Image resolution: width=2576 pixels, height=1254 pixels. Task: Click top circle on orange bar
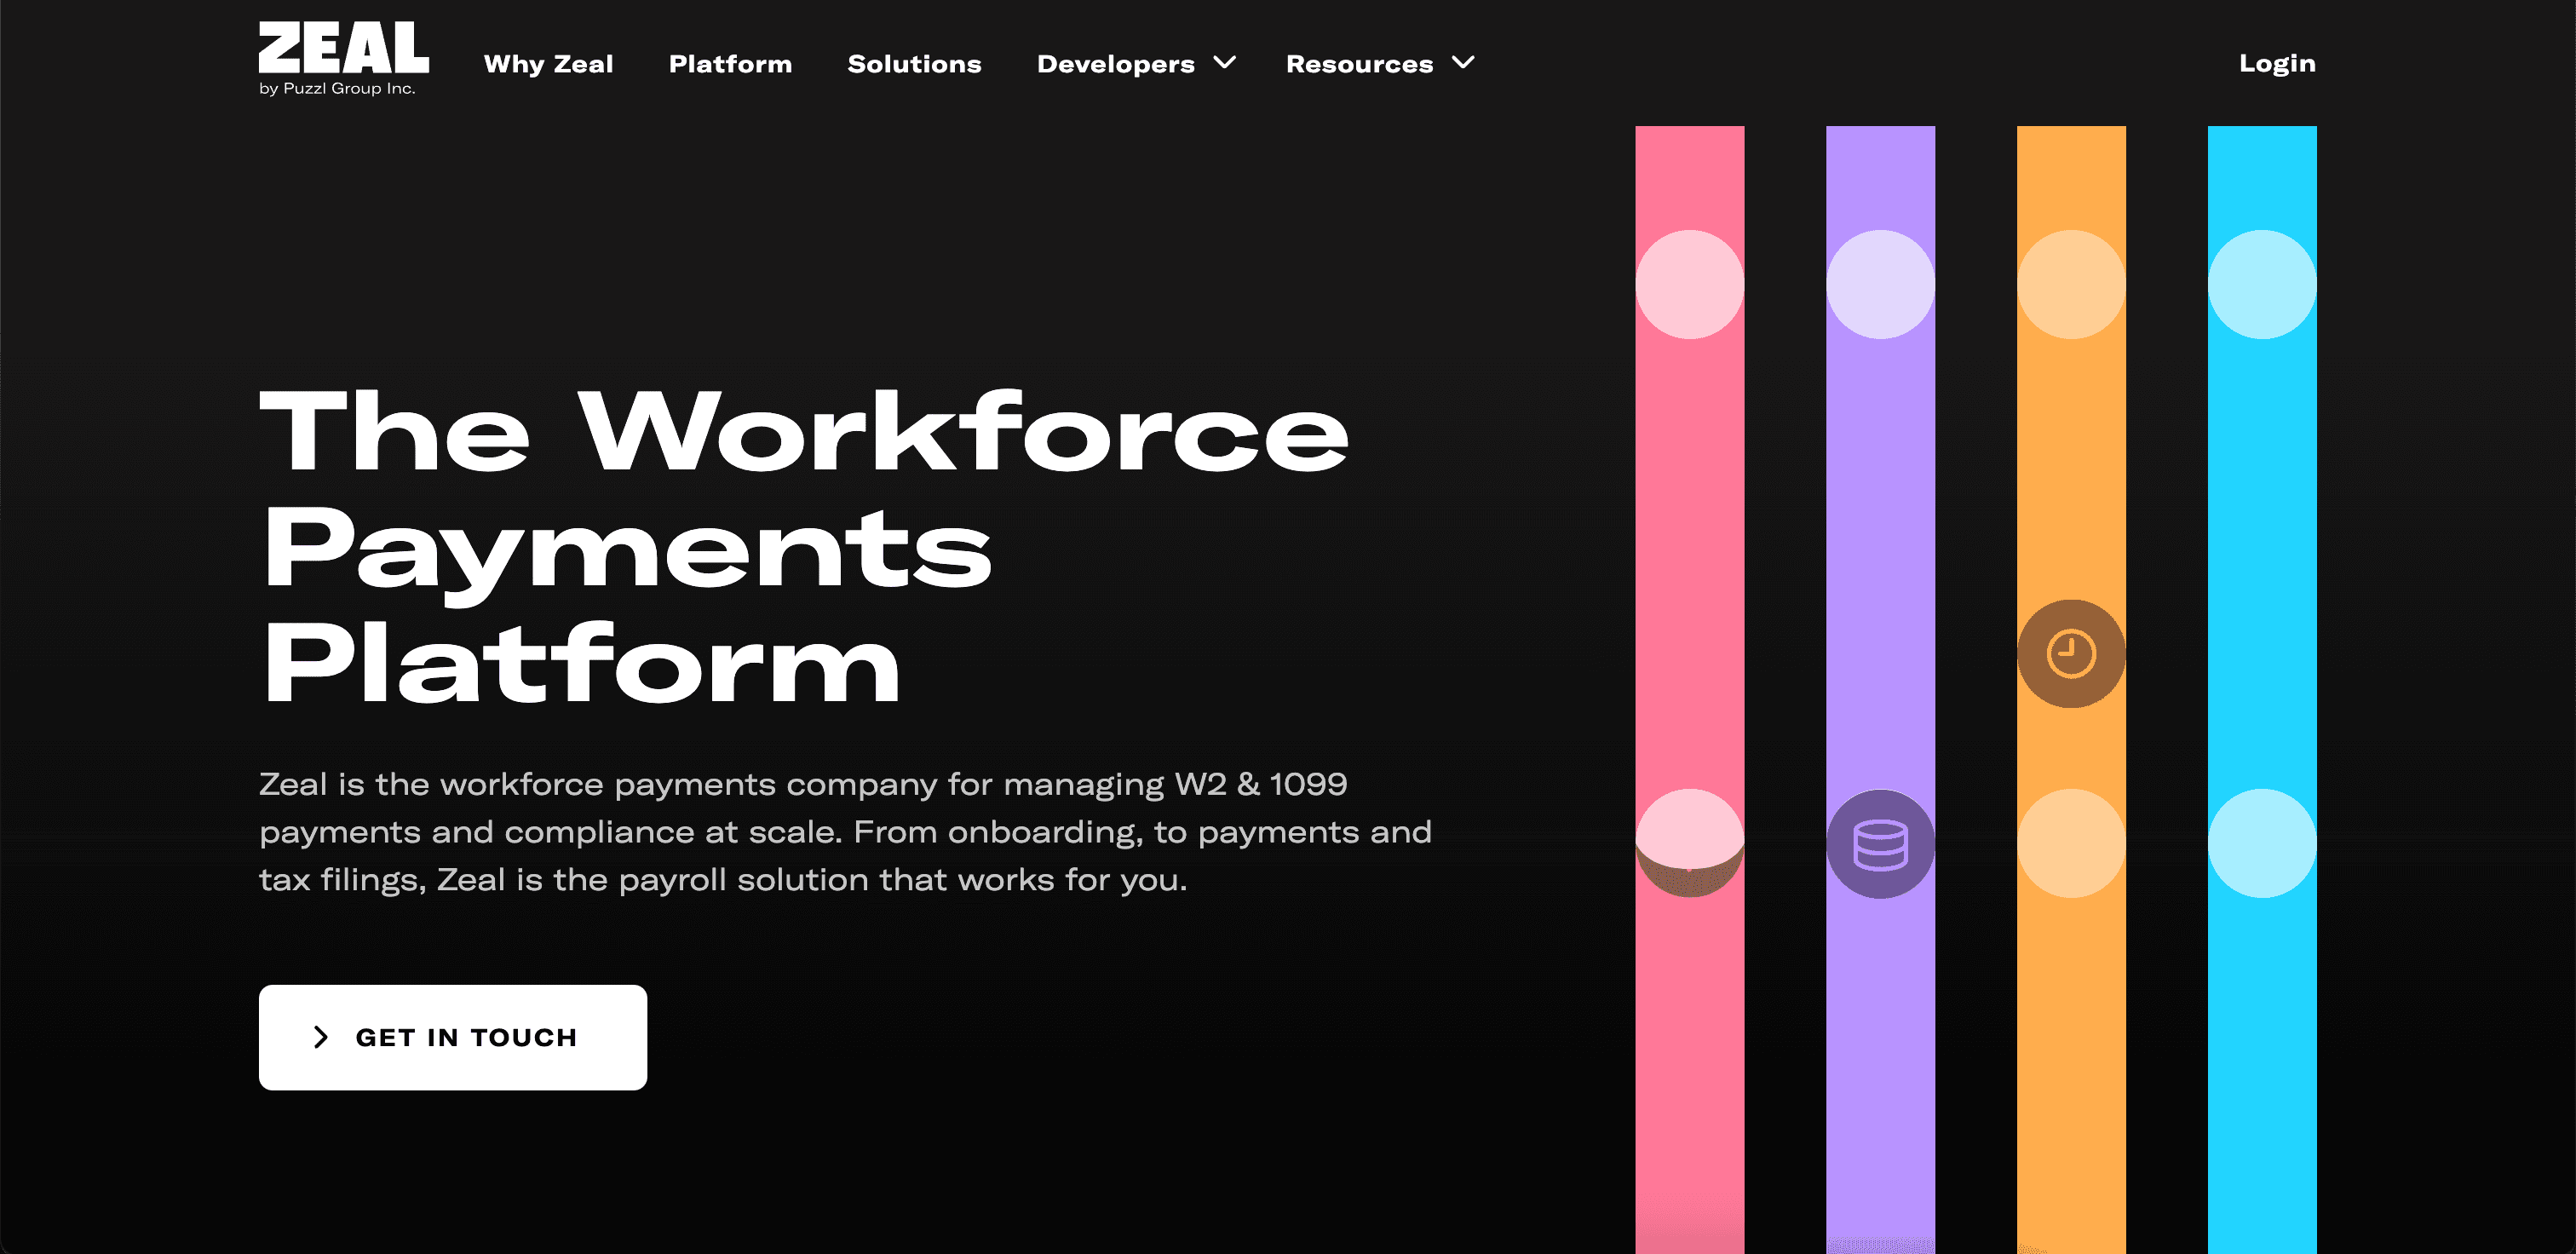tap(2070, 285)
